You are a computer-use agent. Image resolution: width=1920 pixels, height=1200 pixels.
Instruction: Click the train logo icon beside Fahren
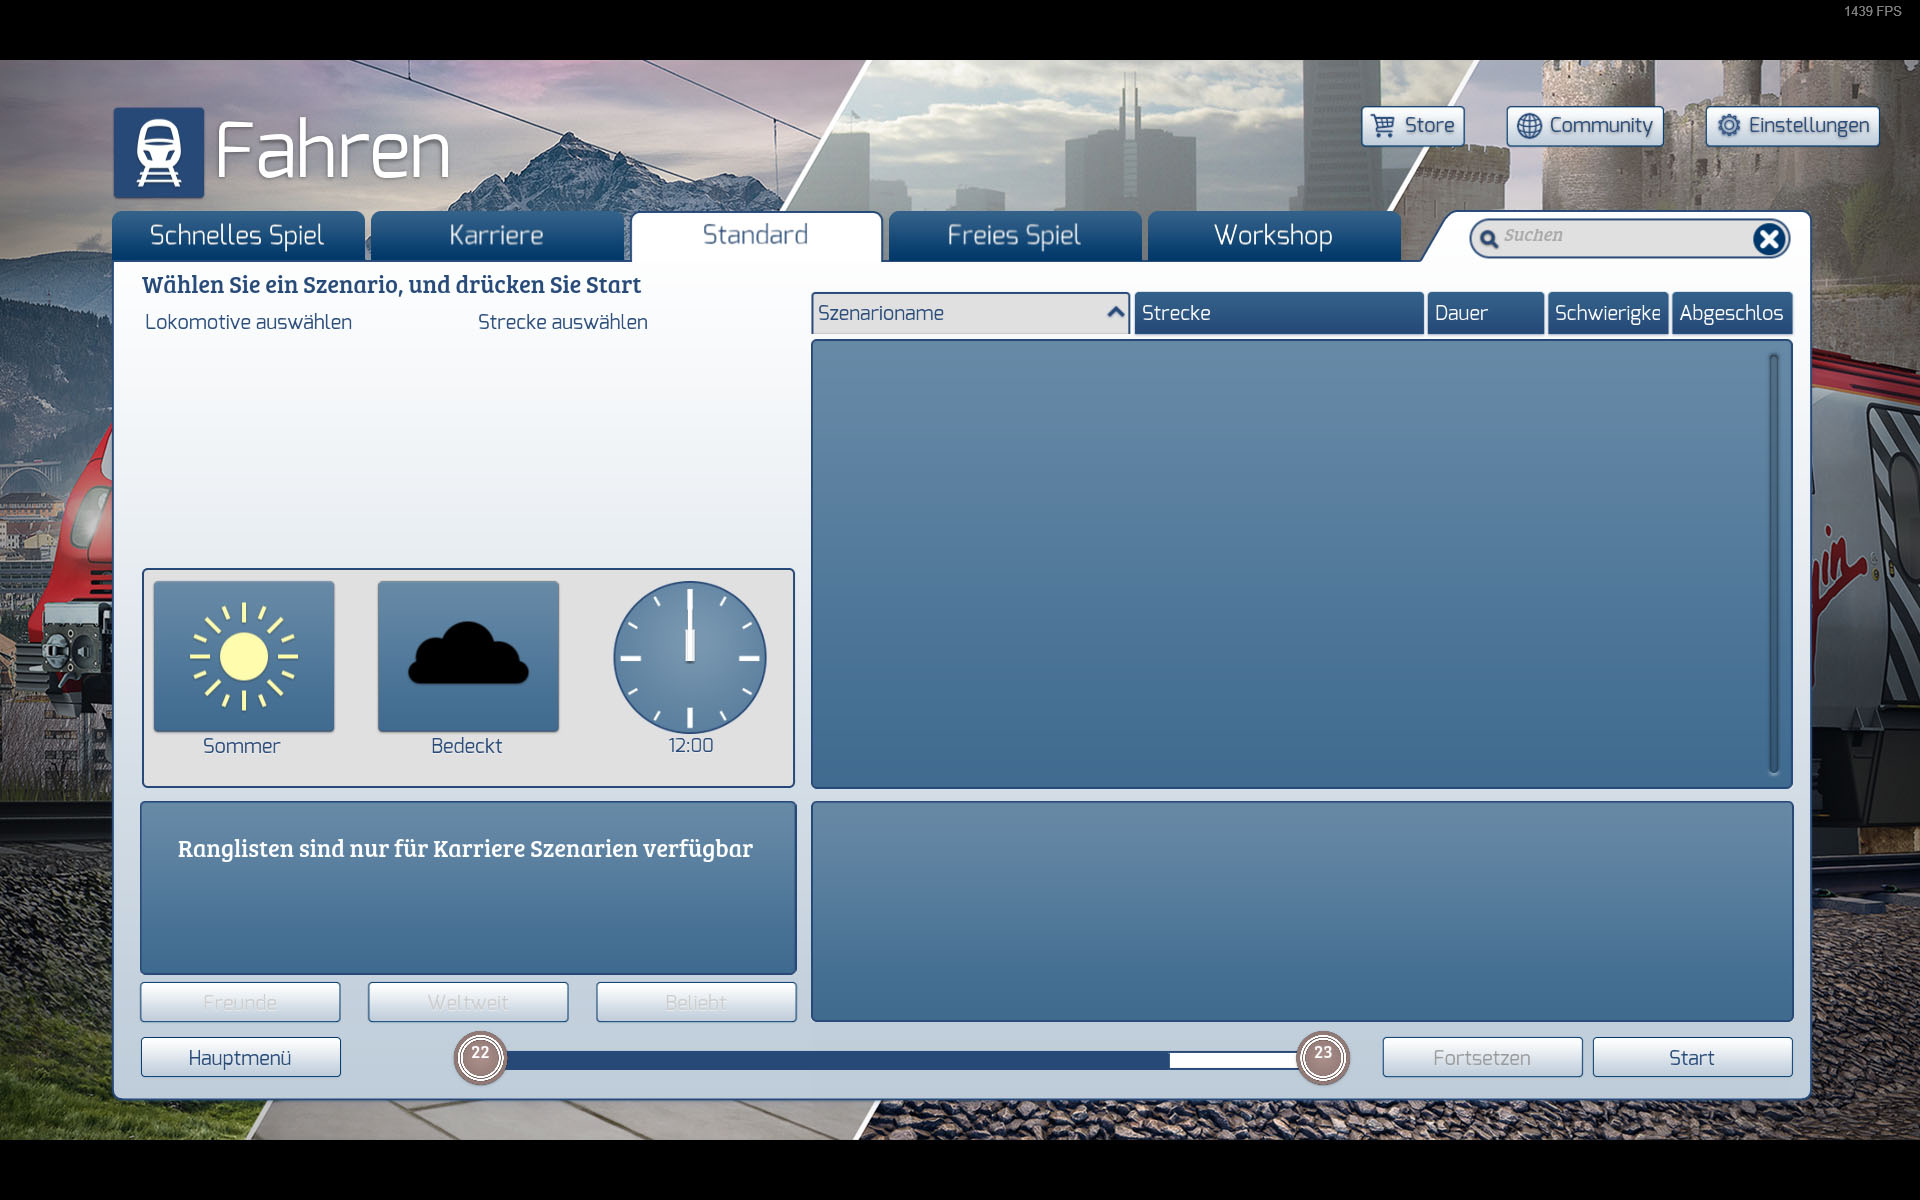158,152
